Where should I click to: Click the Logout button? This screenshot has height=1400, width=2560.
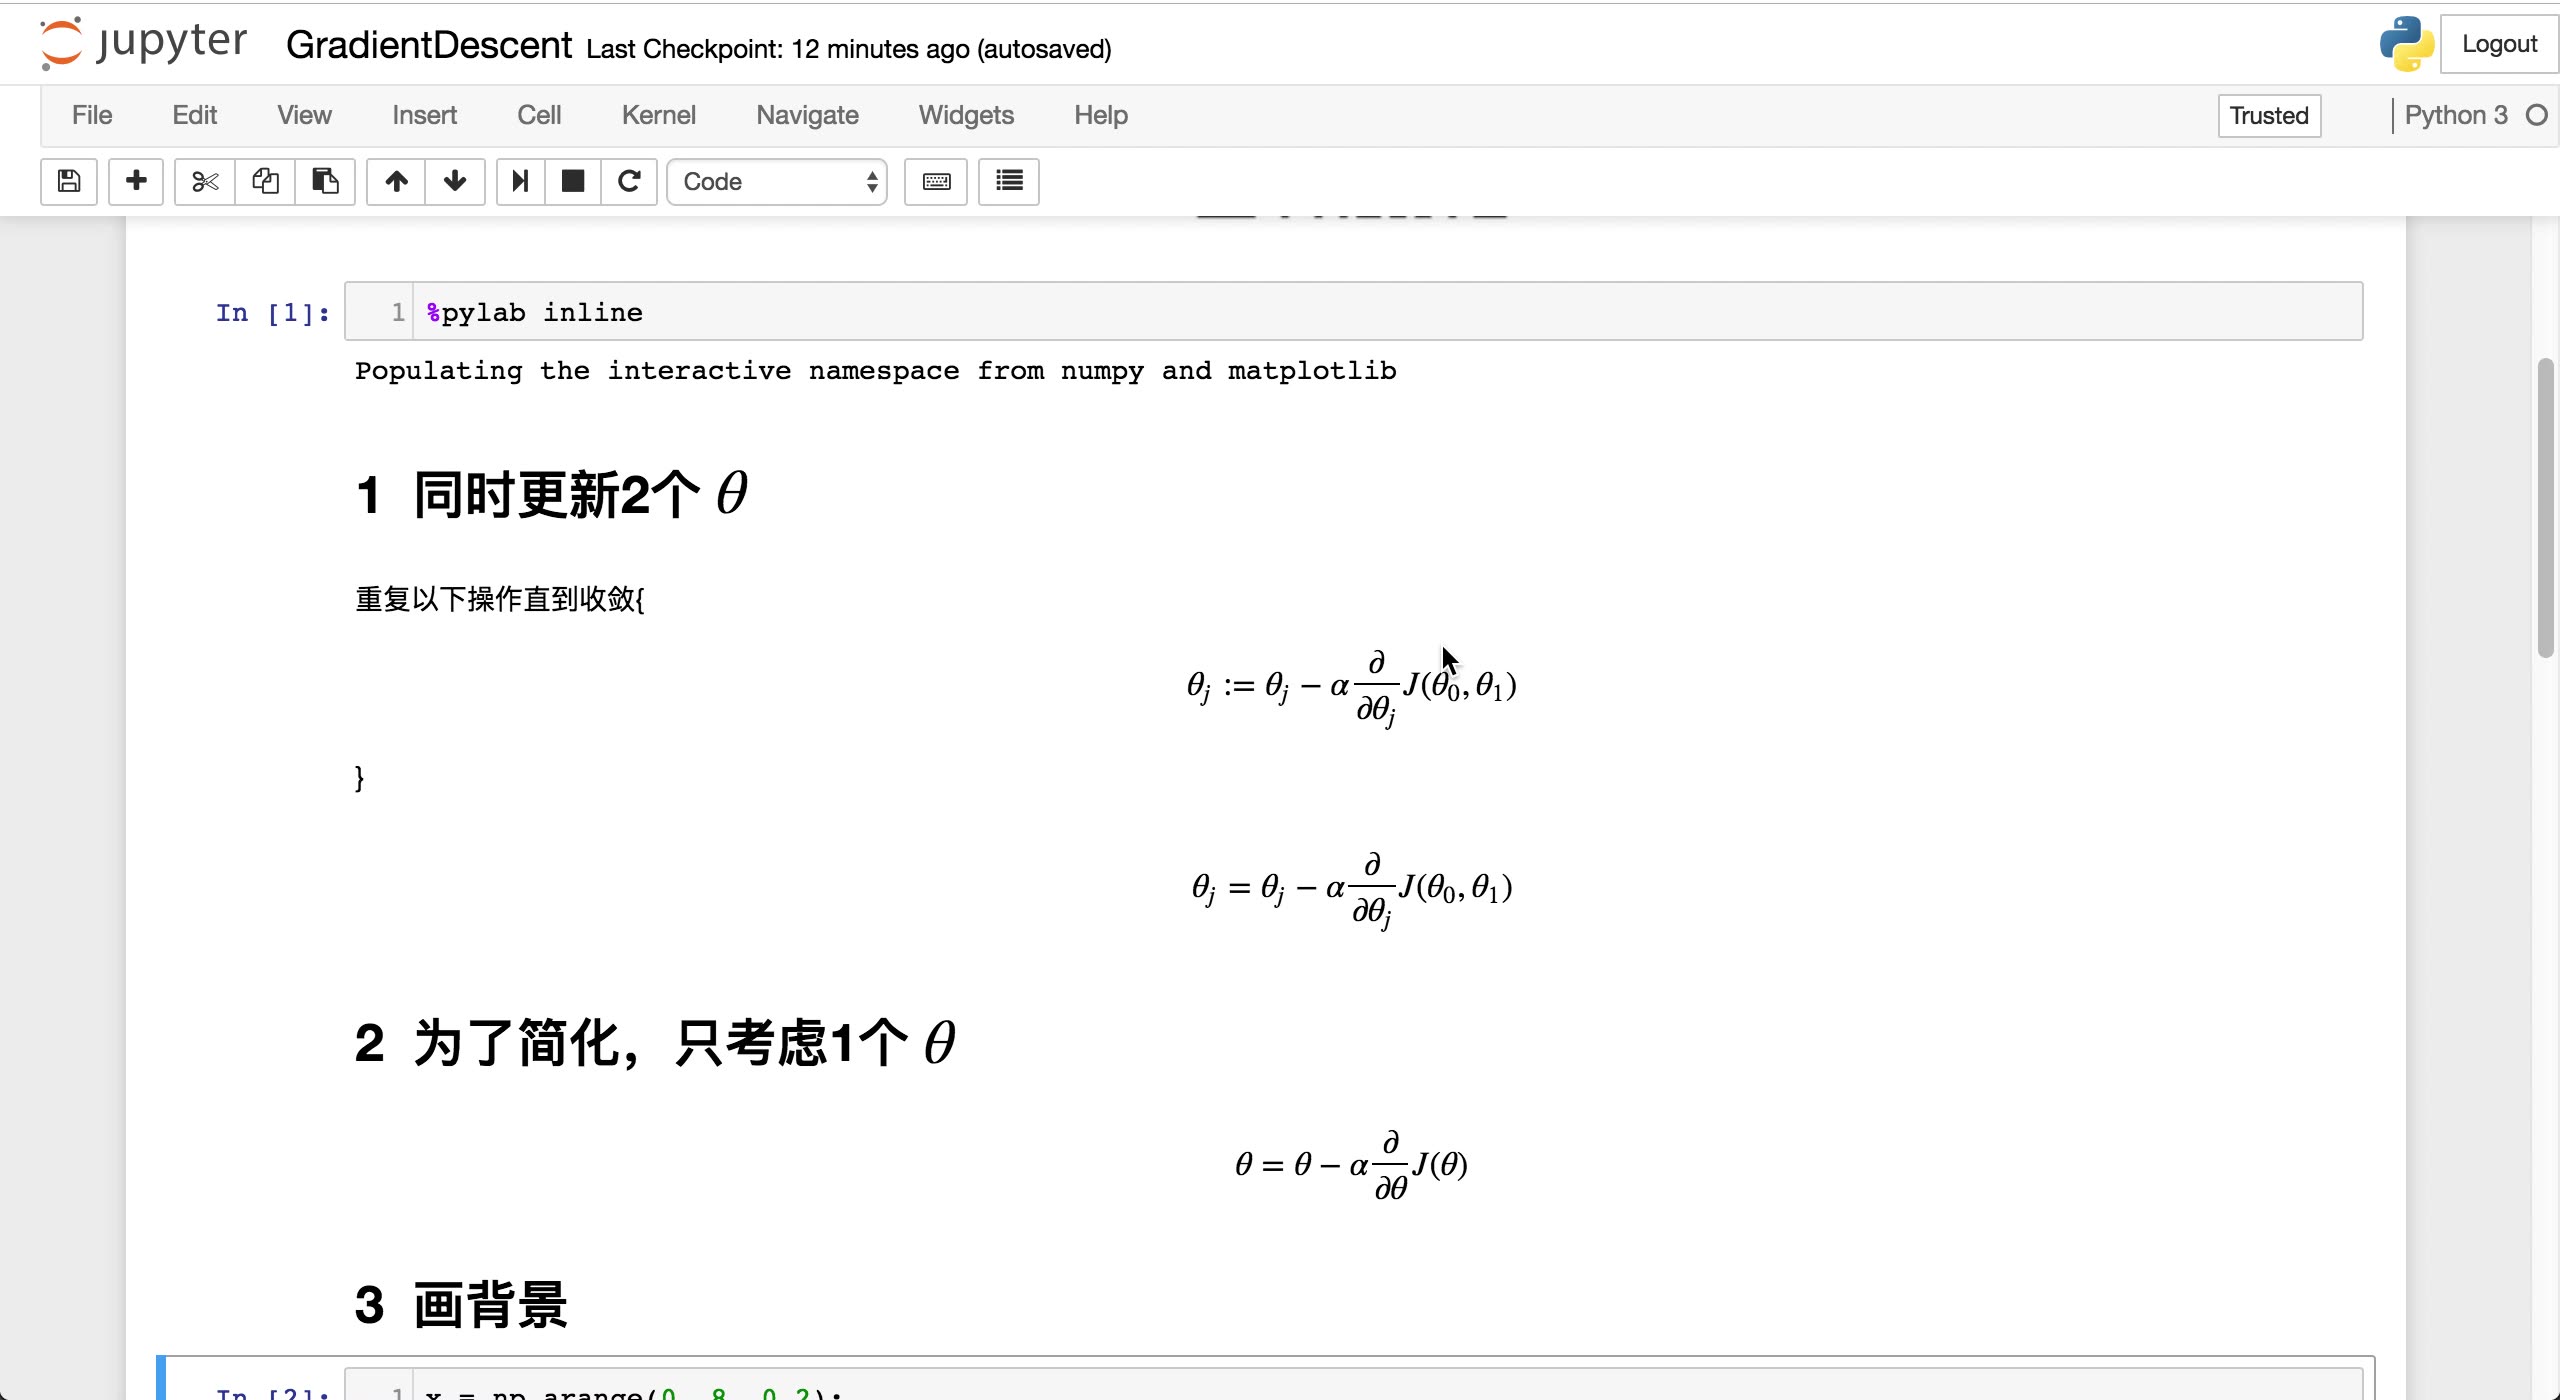pos(2499,44)
